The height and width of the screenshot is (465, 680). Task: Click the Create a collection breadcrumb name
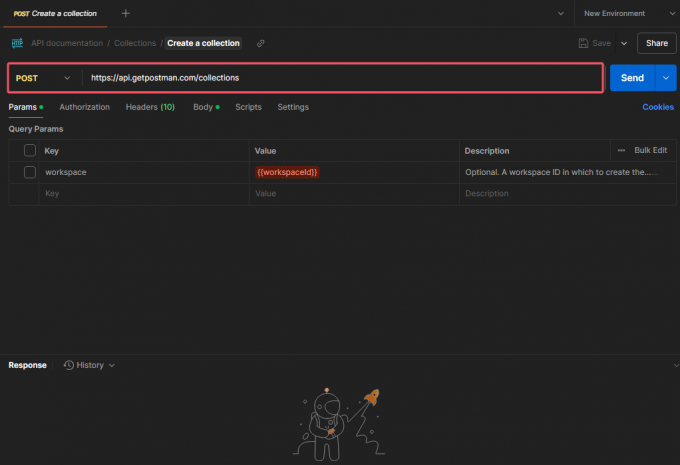coord(203,43)
